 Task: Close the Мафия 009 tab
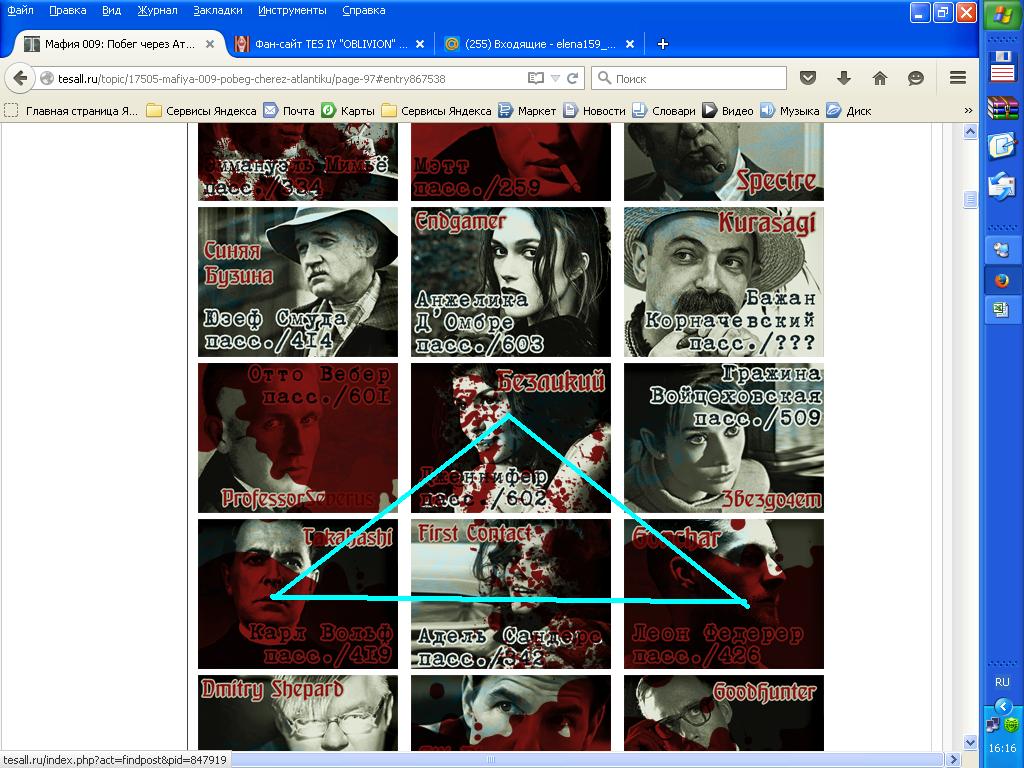[x=210, y=44]
